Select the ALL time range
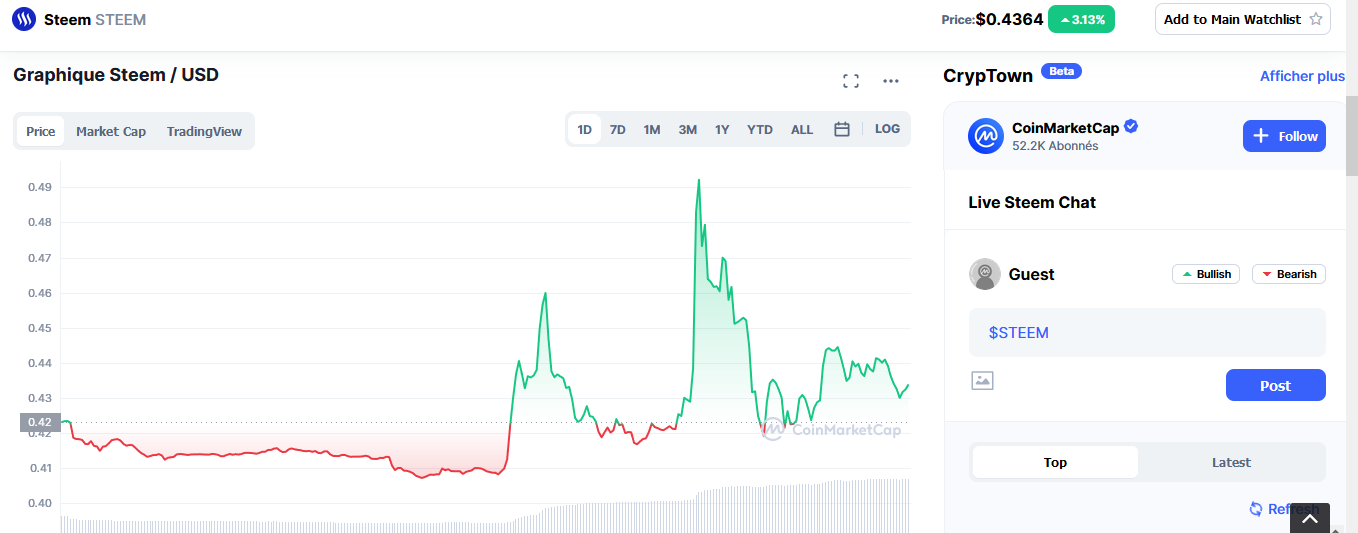Screen dimensions: 1358x533 coord(802,129)
